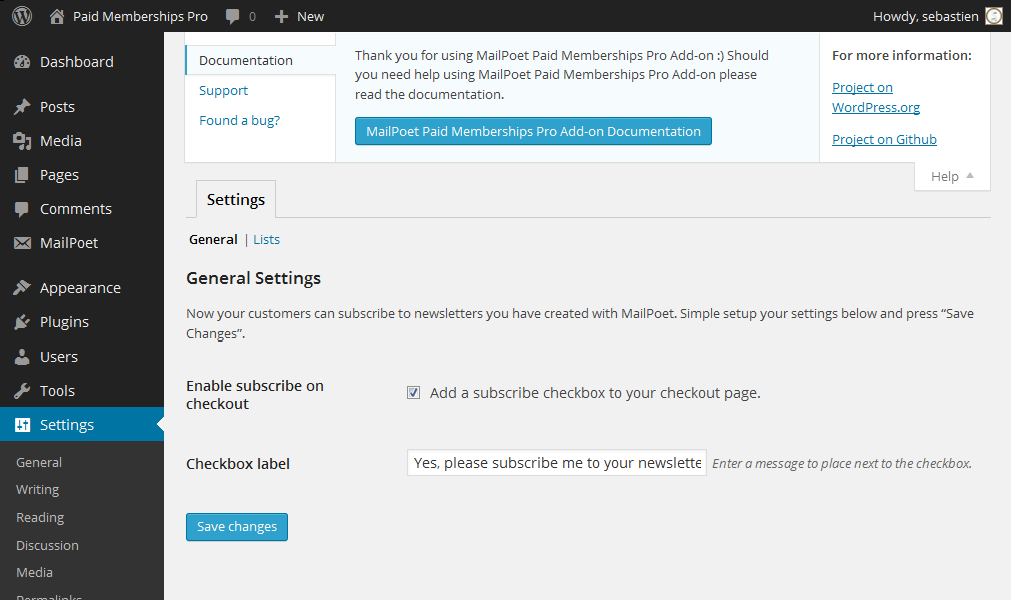
Task: Open Appearance menu item
Action: [82, 287]
